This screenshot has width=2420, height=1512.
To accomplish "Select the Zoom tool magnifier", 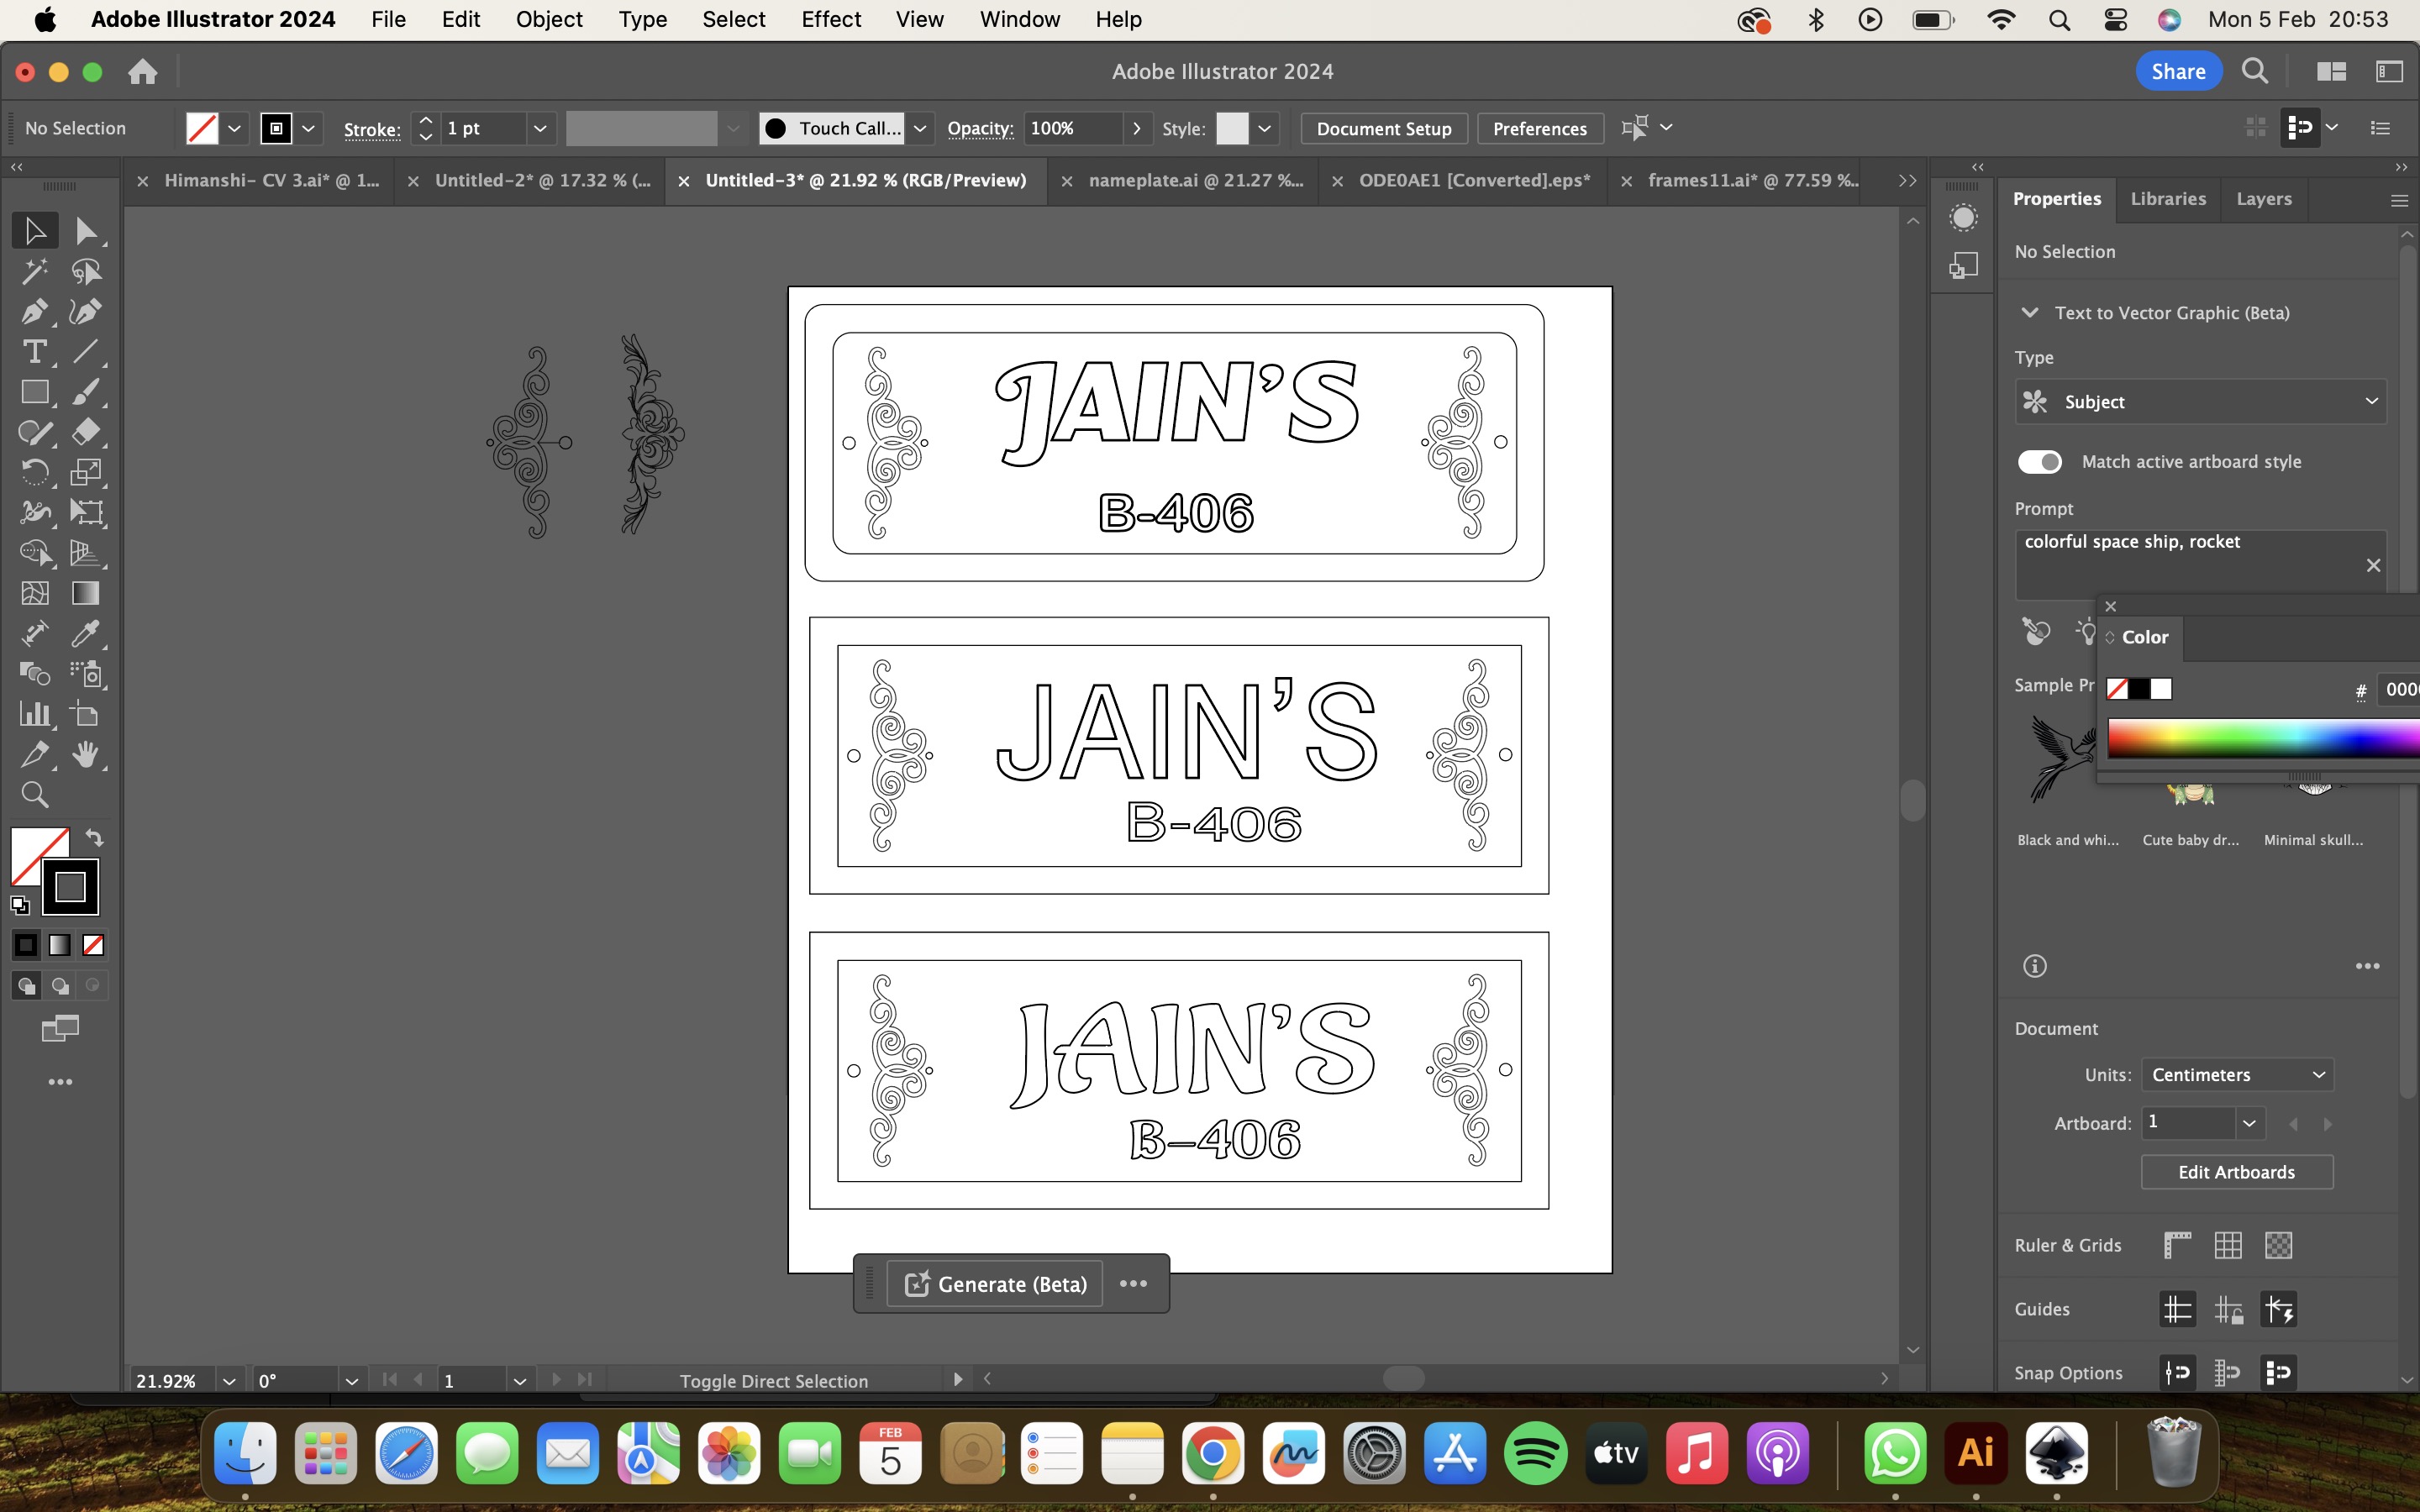I will point(35,795).
